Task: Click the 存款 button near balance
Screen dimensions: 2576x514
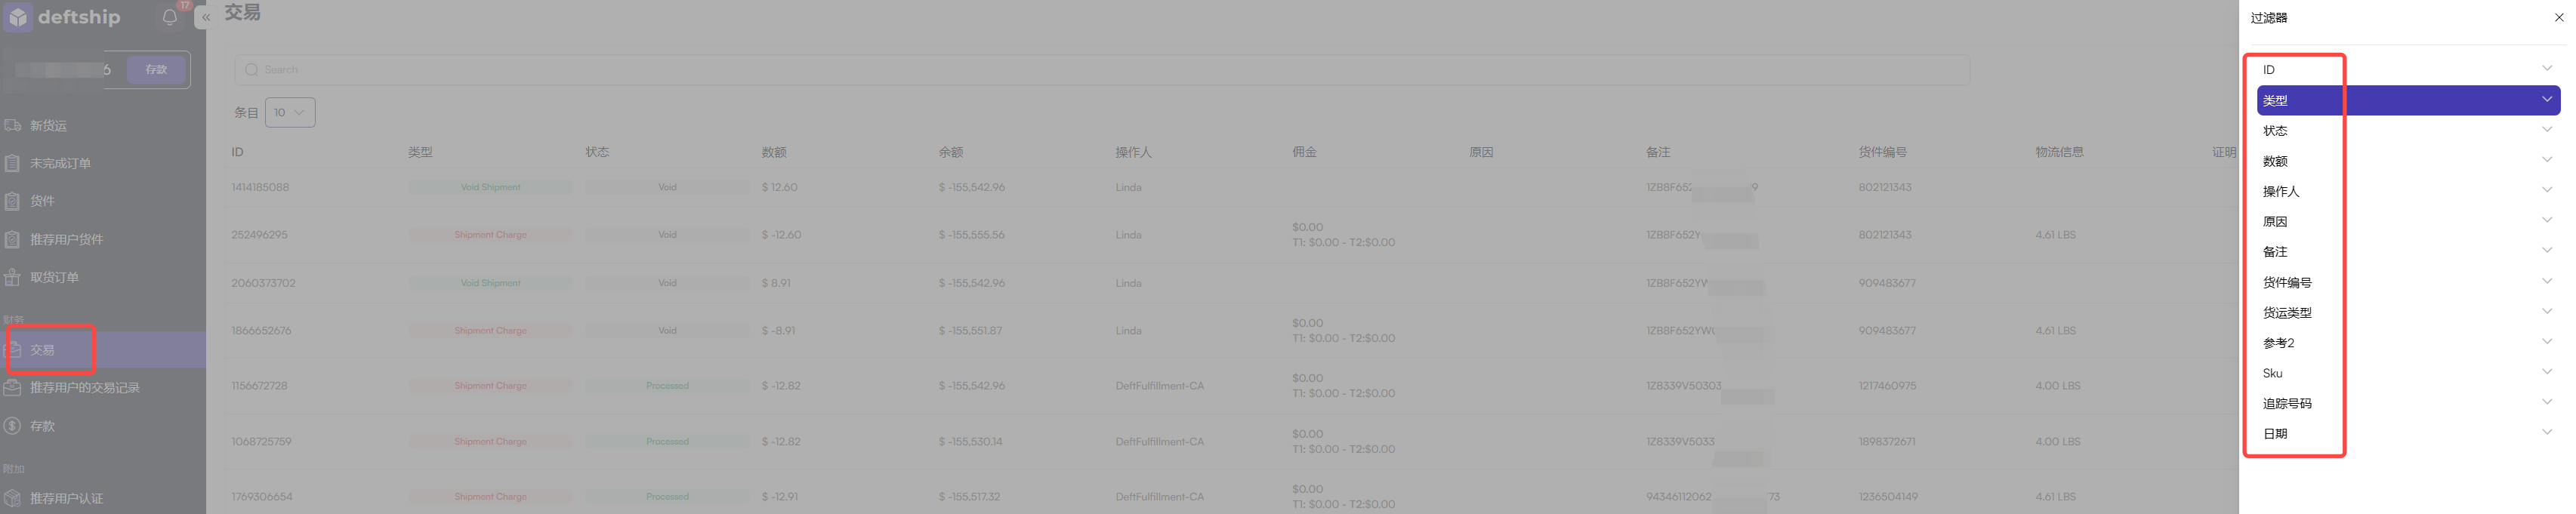Action: 157,70
